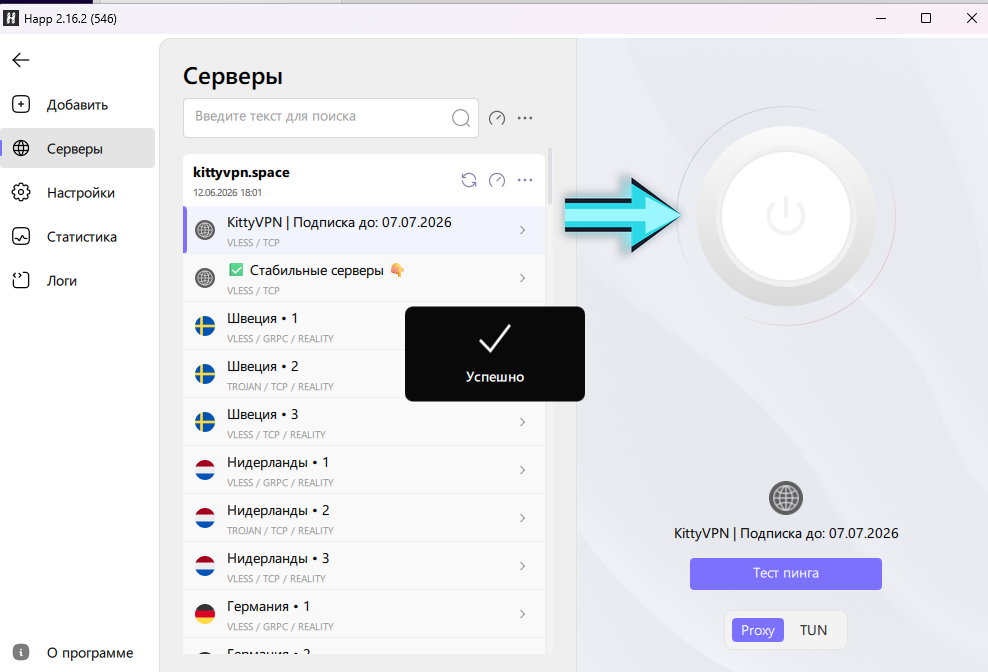
Task: Open details chevron for Нидерланды • 1
Action: [522, 470]
